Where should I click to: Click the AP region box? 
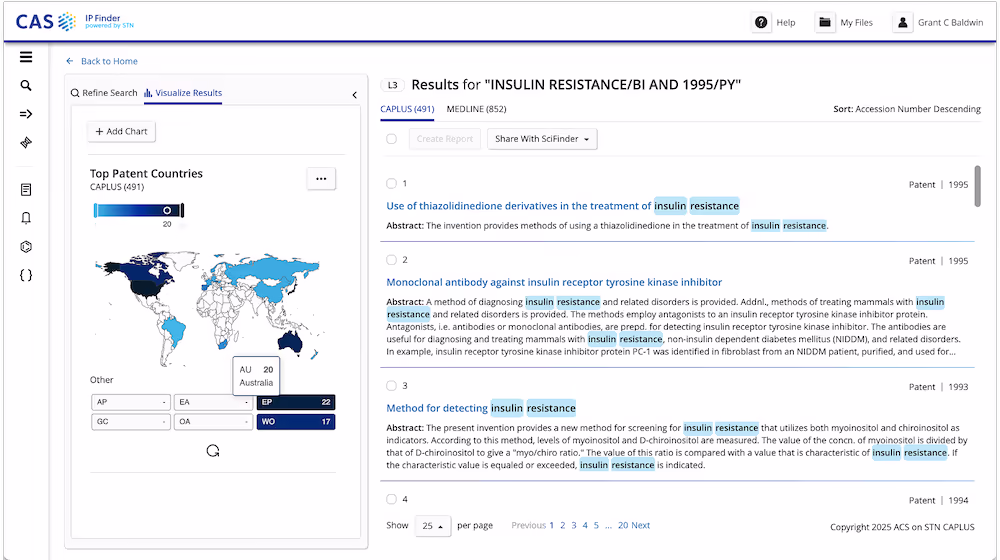pos(131,402)
